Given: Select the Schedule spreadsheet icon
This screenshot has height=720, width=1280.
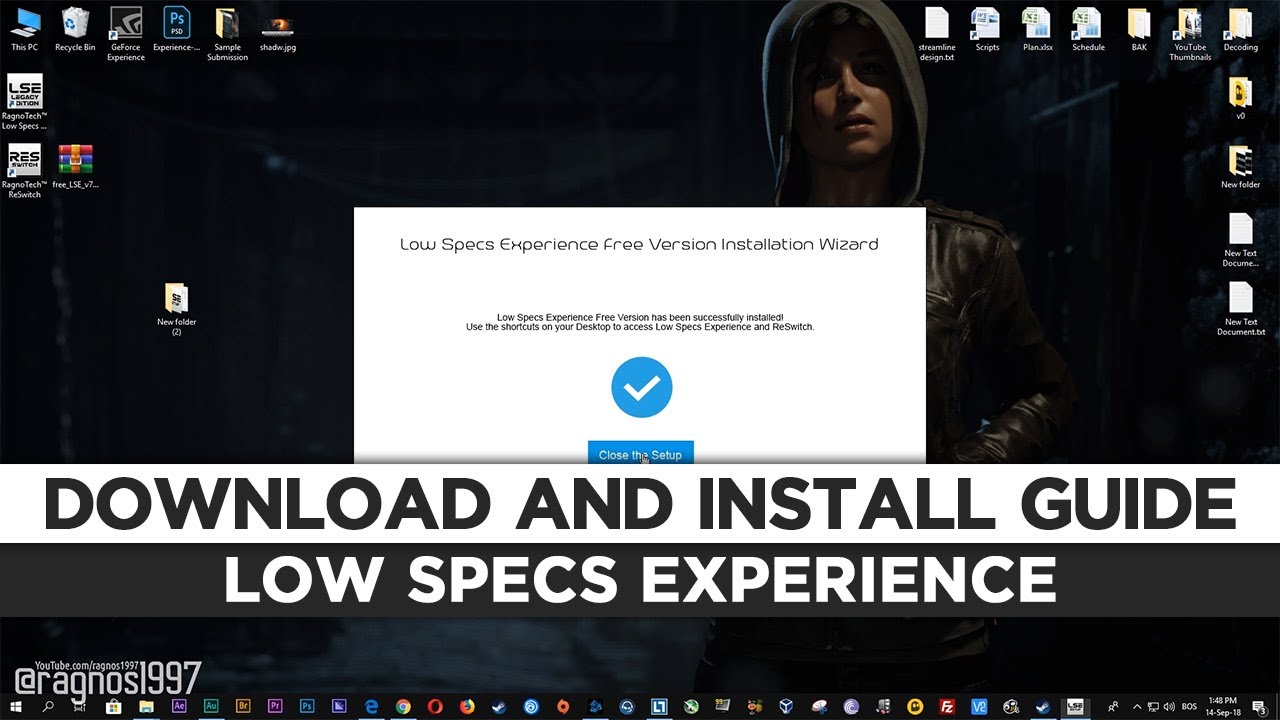Looking at the screenshot, I should [x=1088, y=28].
